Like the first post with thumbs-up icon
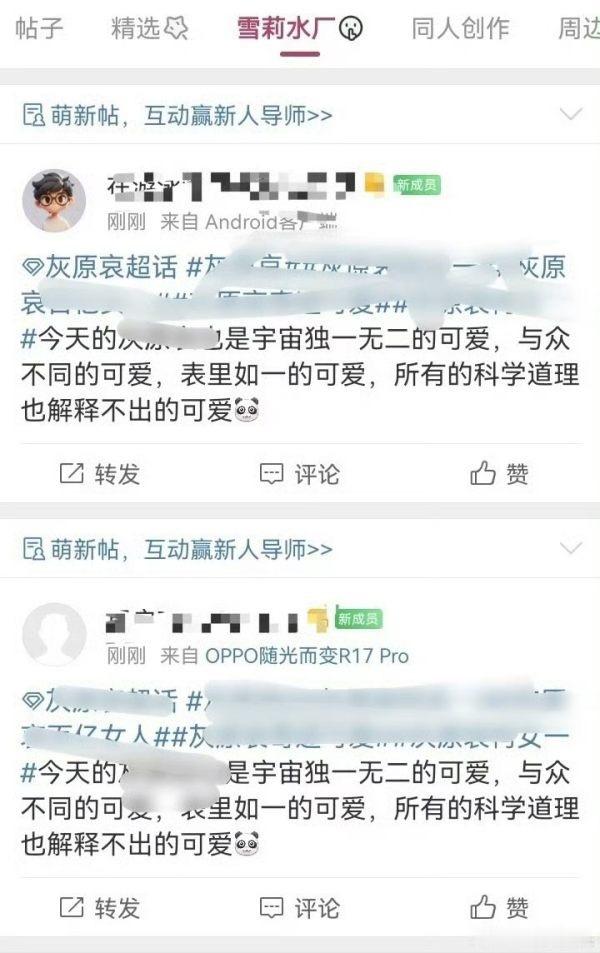 pos(483,473)
